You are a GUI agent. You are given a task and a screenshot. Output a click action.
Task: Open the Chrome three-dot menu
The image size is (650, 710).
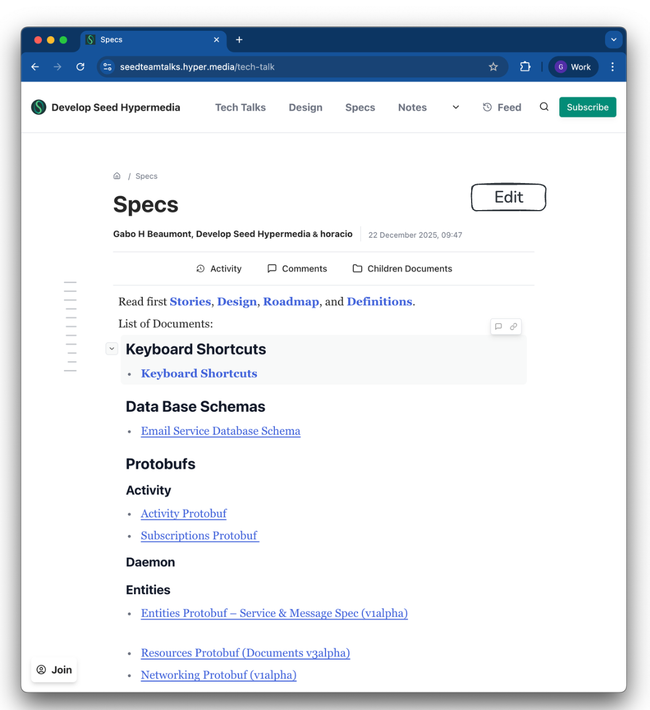[613, 67]
